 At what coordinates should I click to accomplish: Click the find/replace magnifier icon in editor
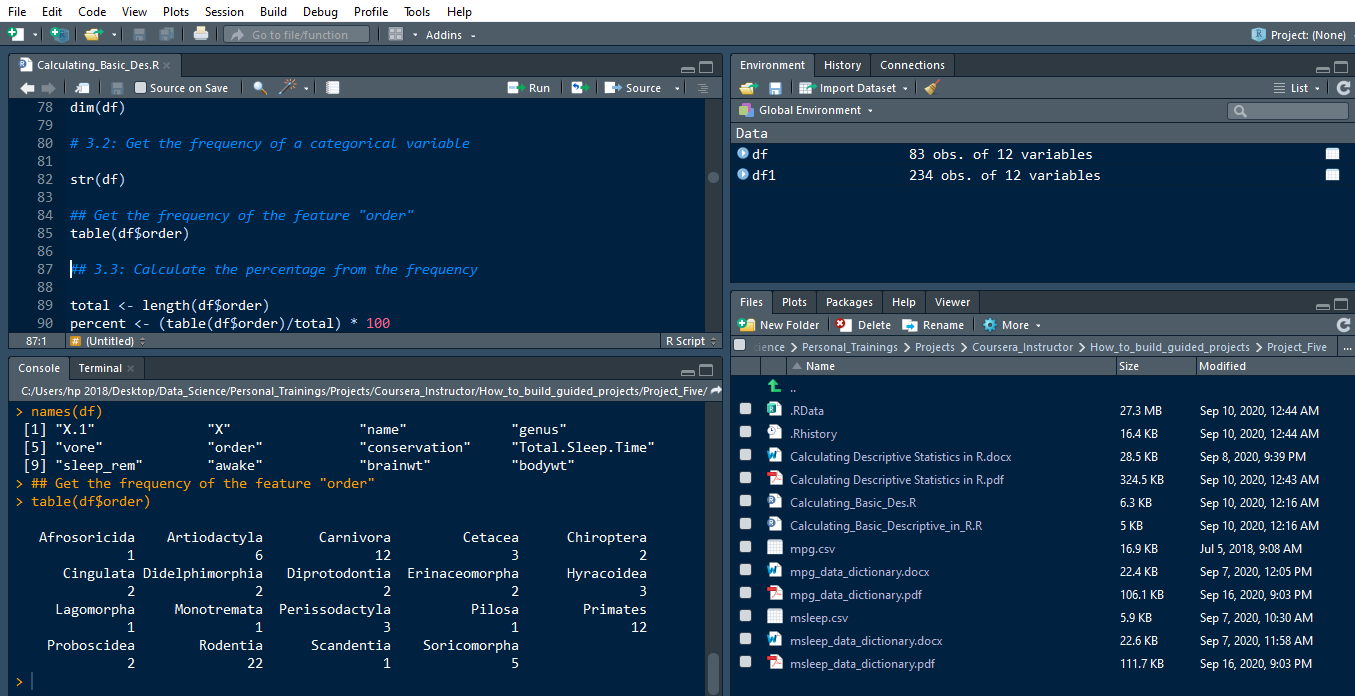point(259,88)
